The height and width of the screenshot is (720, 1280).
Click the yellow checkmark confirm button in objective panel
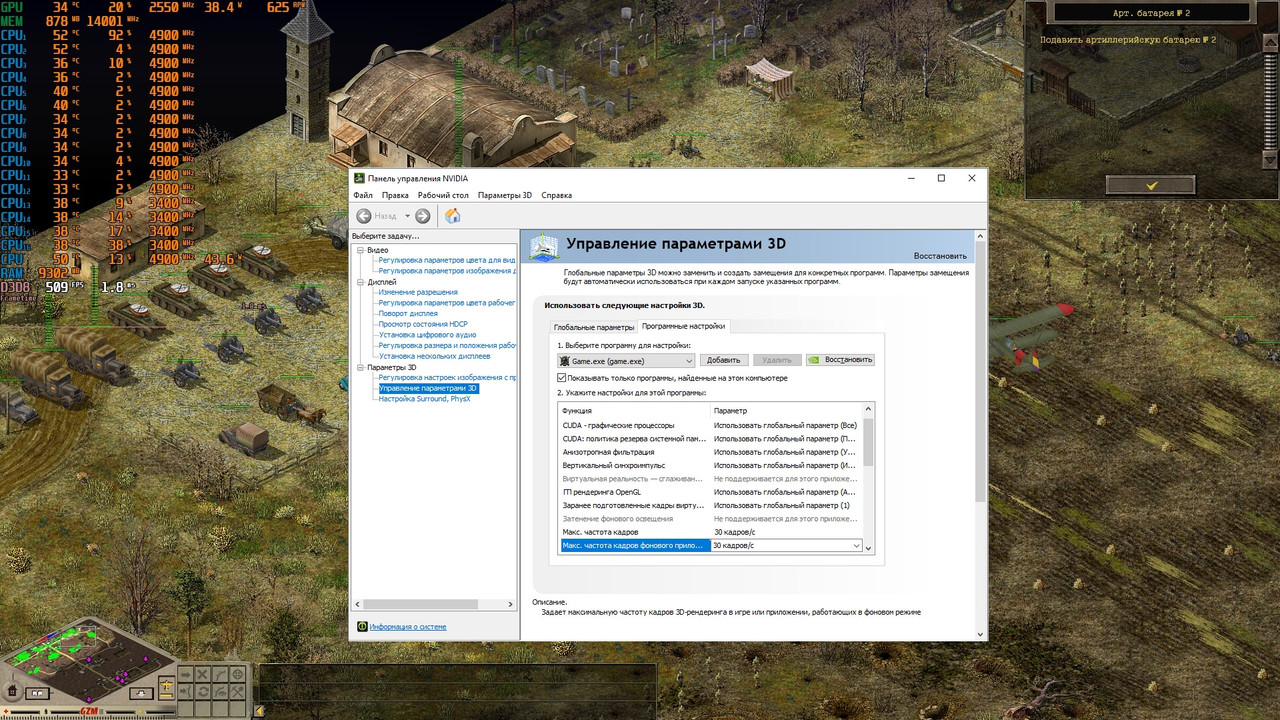[1151, 185]
